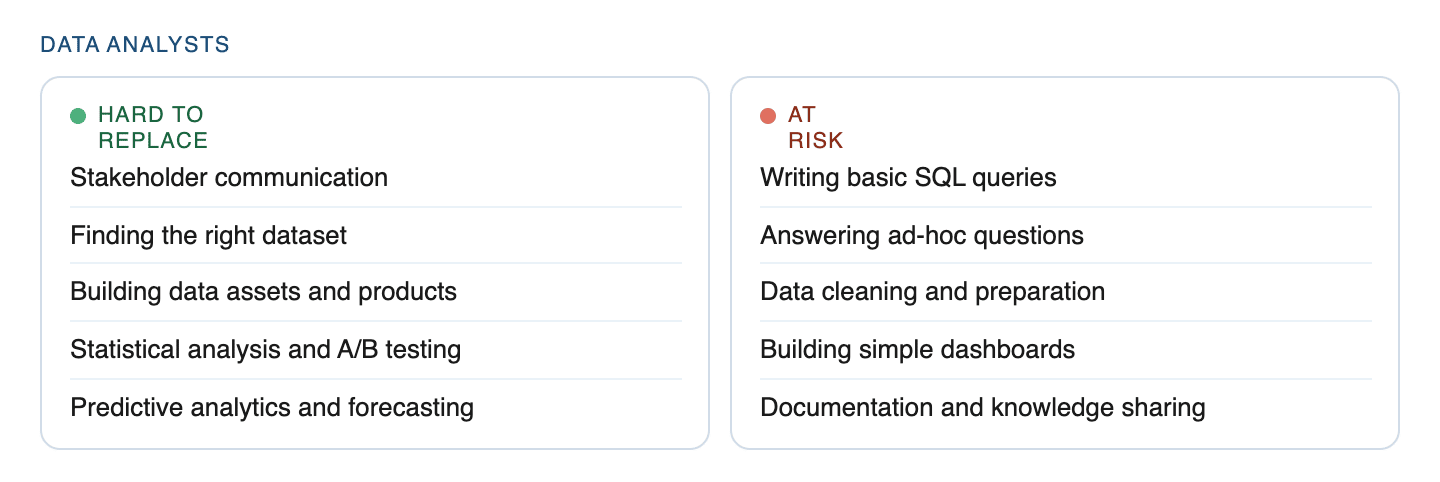The height and width of the screenshot is (482, 1440).
Task: Click the word REPLACE in green header
Action: (x=153, y=140)
